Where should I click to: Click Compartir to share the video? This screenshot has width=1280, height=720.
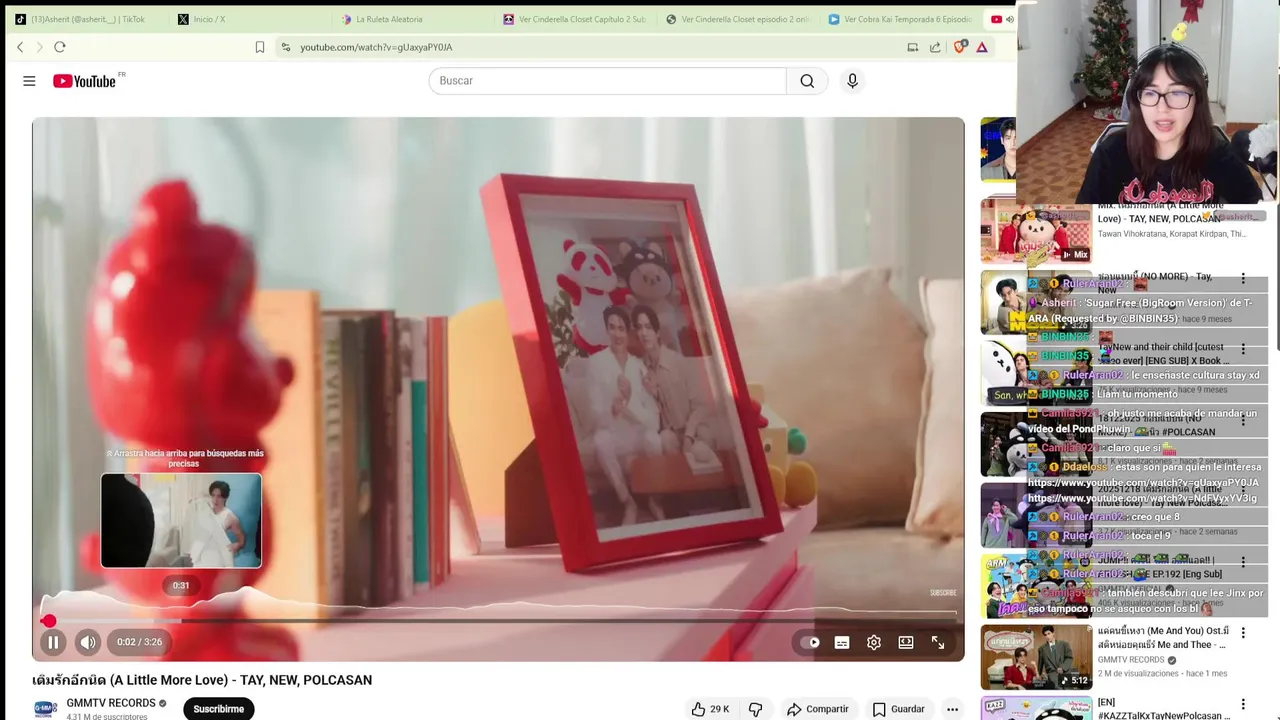click(x=817, y=709)
